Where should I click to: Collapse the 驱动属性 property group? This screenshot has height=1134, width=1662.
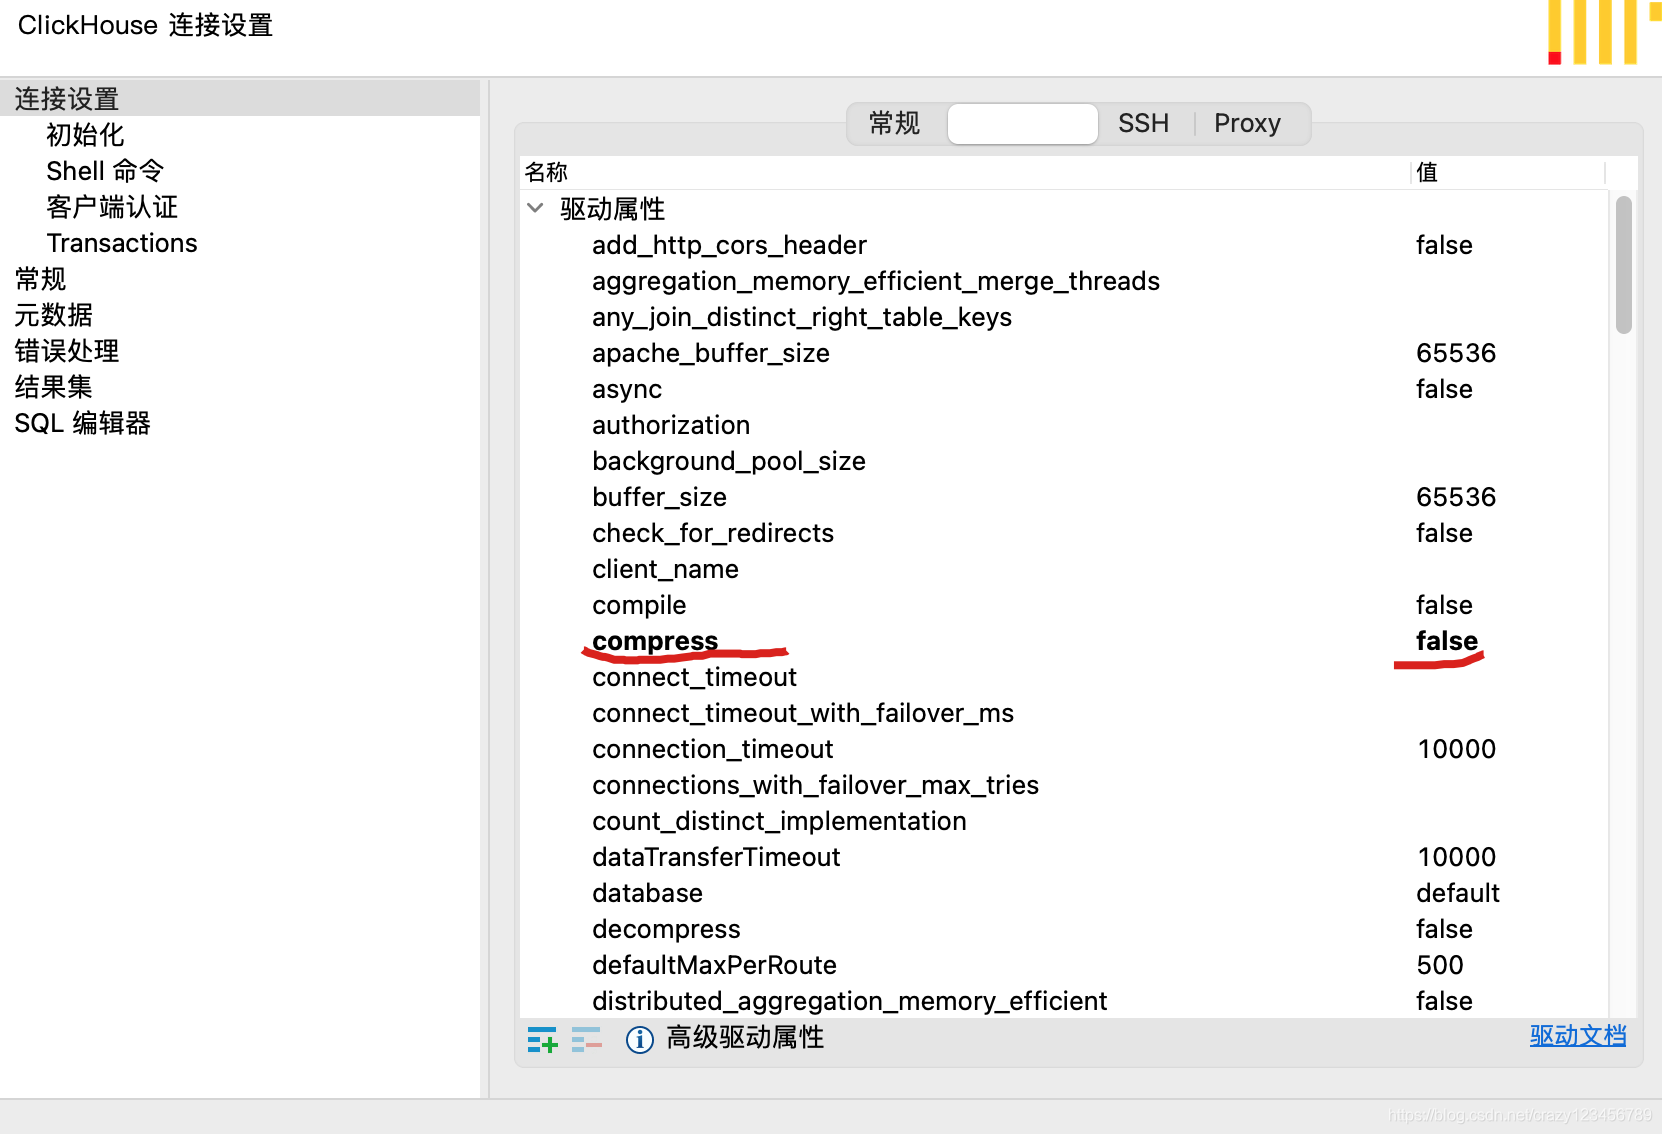coord(536,208)
